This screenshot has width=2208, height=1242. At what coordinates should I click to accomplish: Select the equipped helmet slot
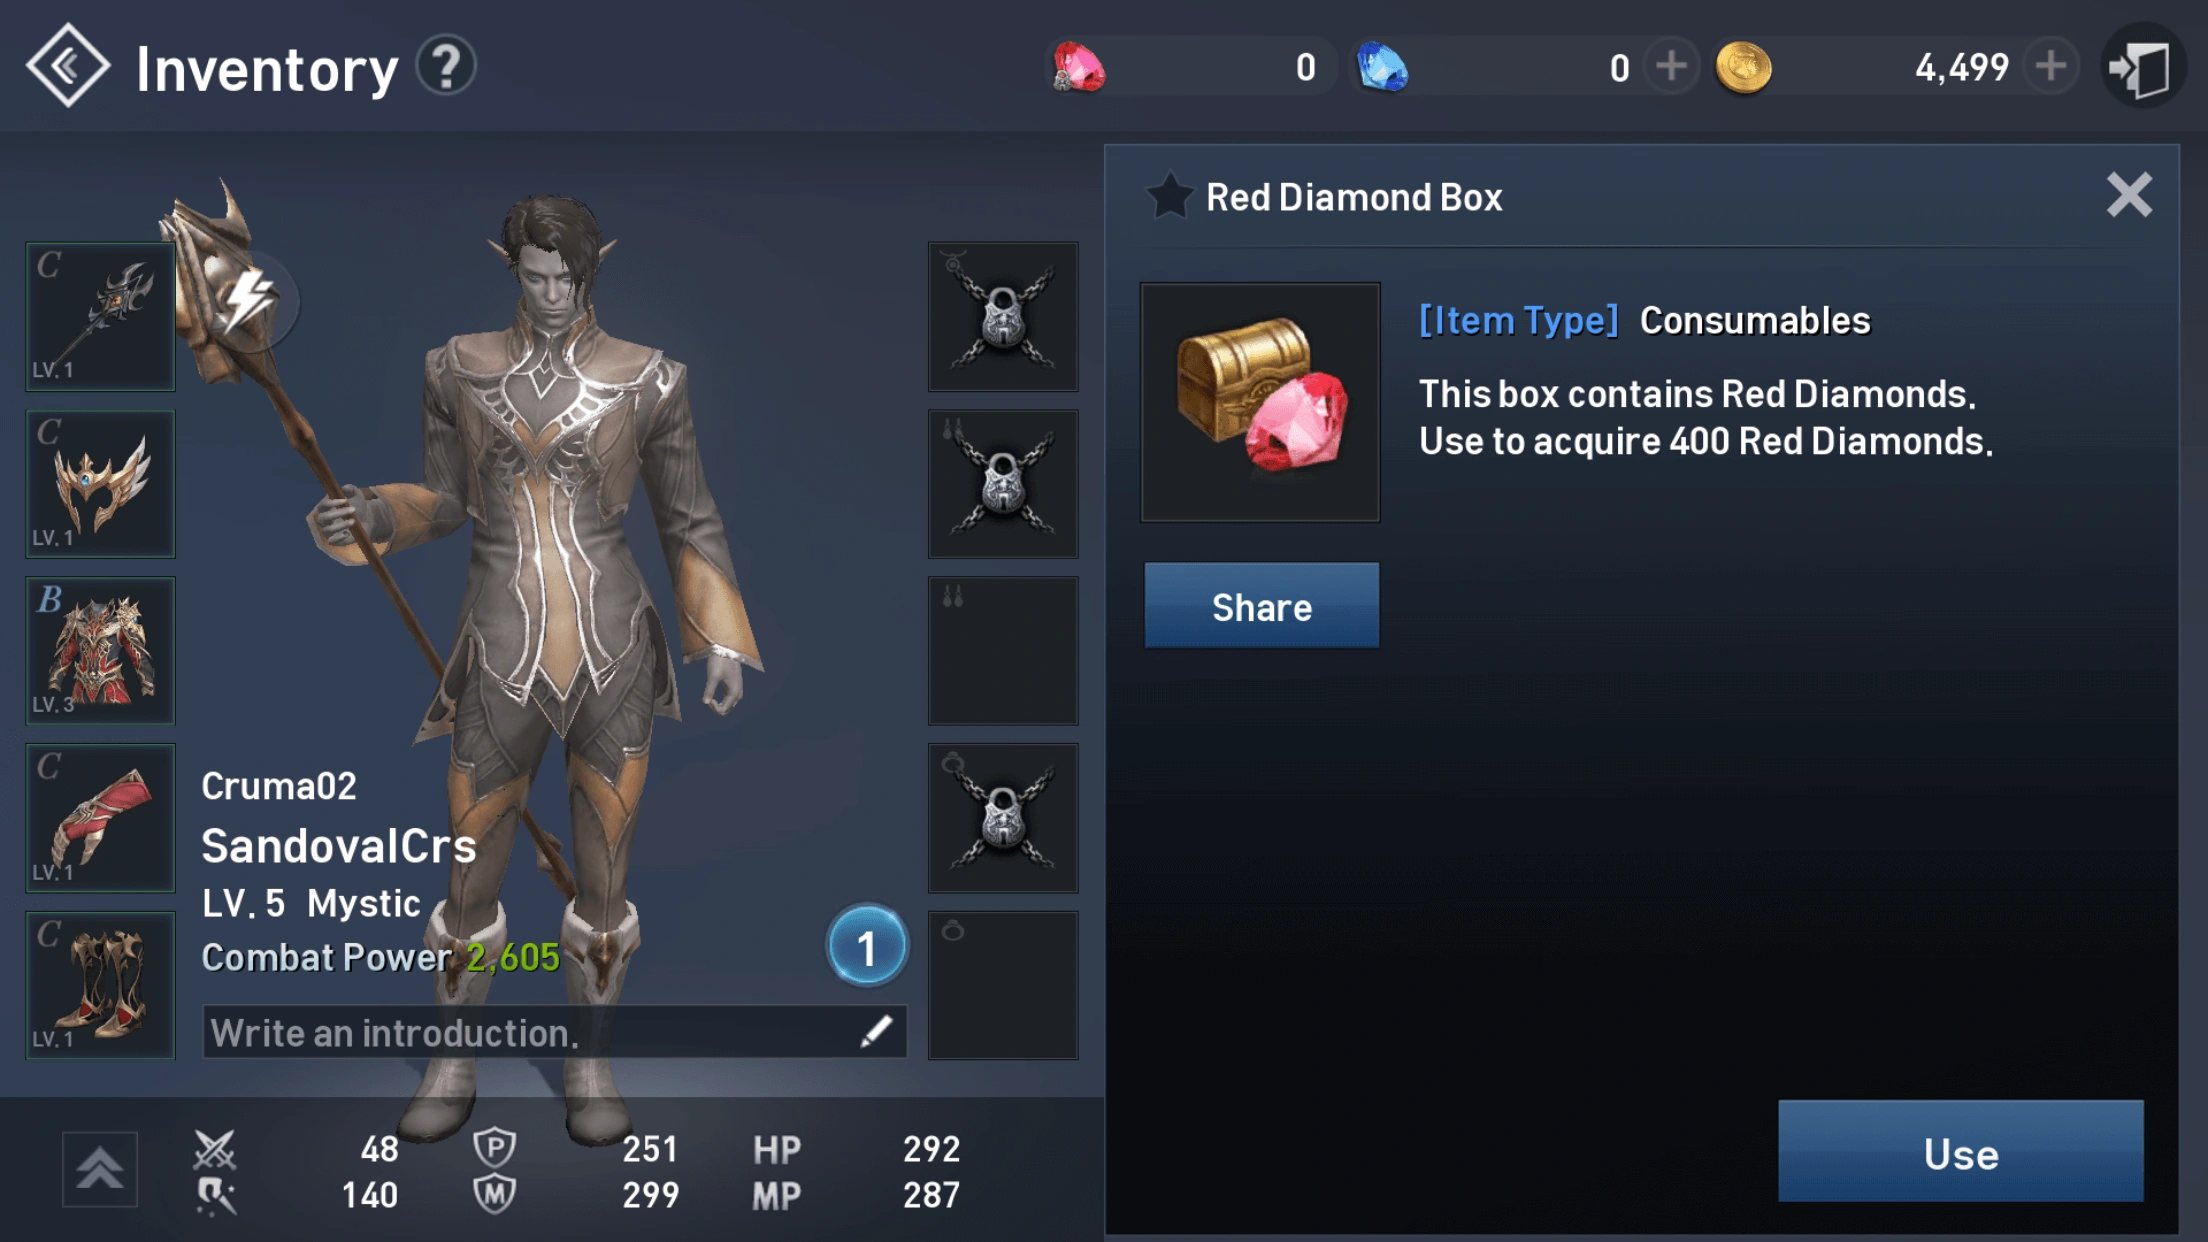(x=100, y=483)
